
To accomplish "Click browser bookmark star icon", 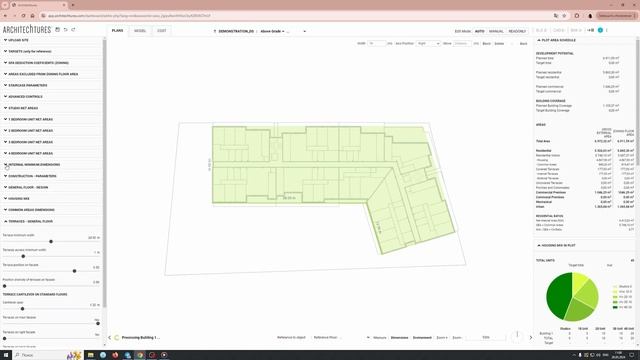I will (x=564, y=16).
